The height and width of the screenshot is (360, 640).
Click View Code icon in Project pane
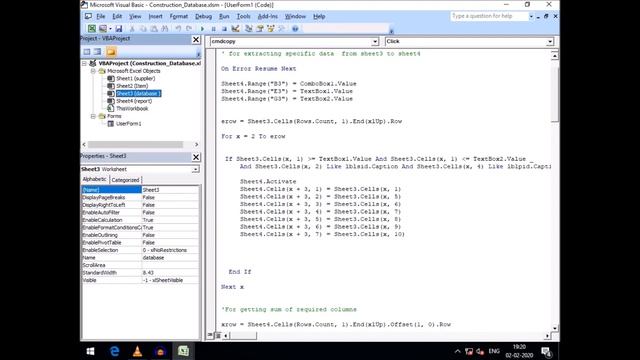tap(87, 52)
